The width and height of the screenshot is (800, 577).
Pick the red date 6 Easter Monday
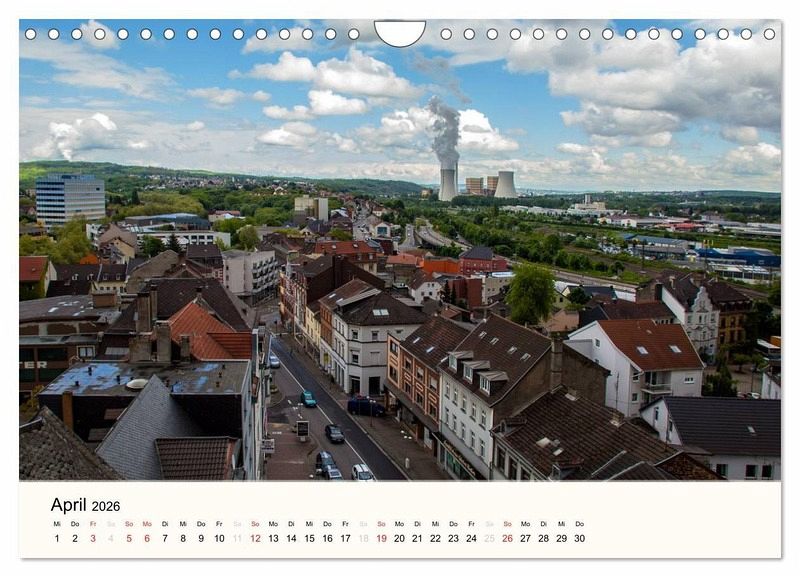tap(147, 538)
